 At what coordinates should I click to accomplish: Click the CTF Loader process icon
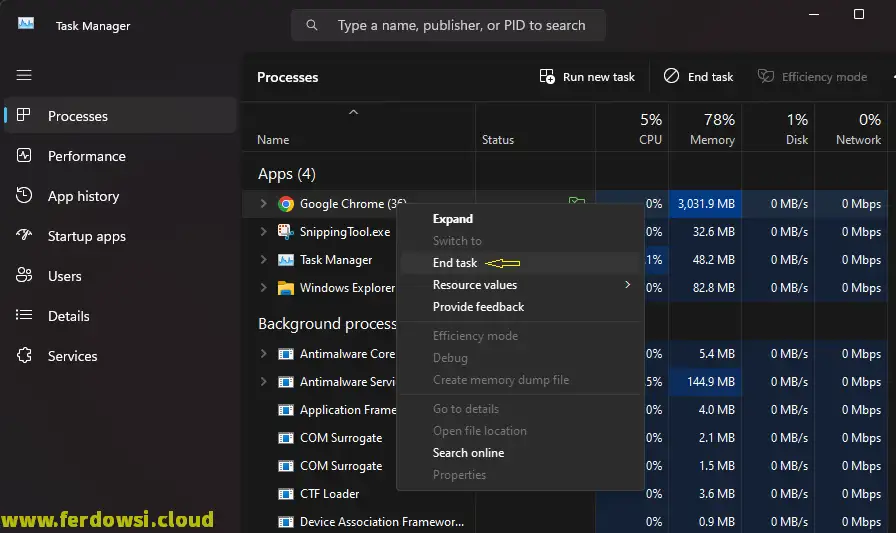tap(286, 494)
